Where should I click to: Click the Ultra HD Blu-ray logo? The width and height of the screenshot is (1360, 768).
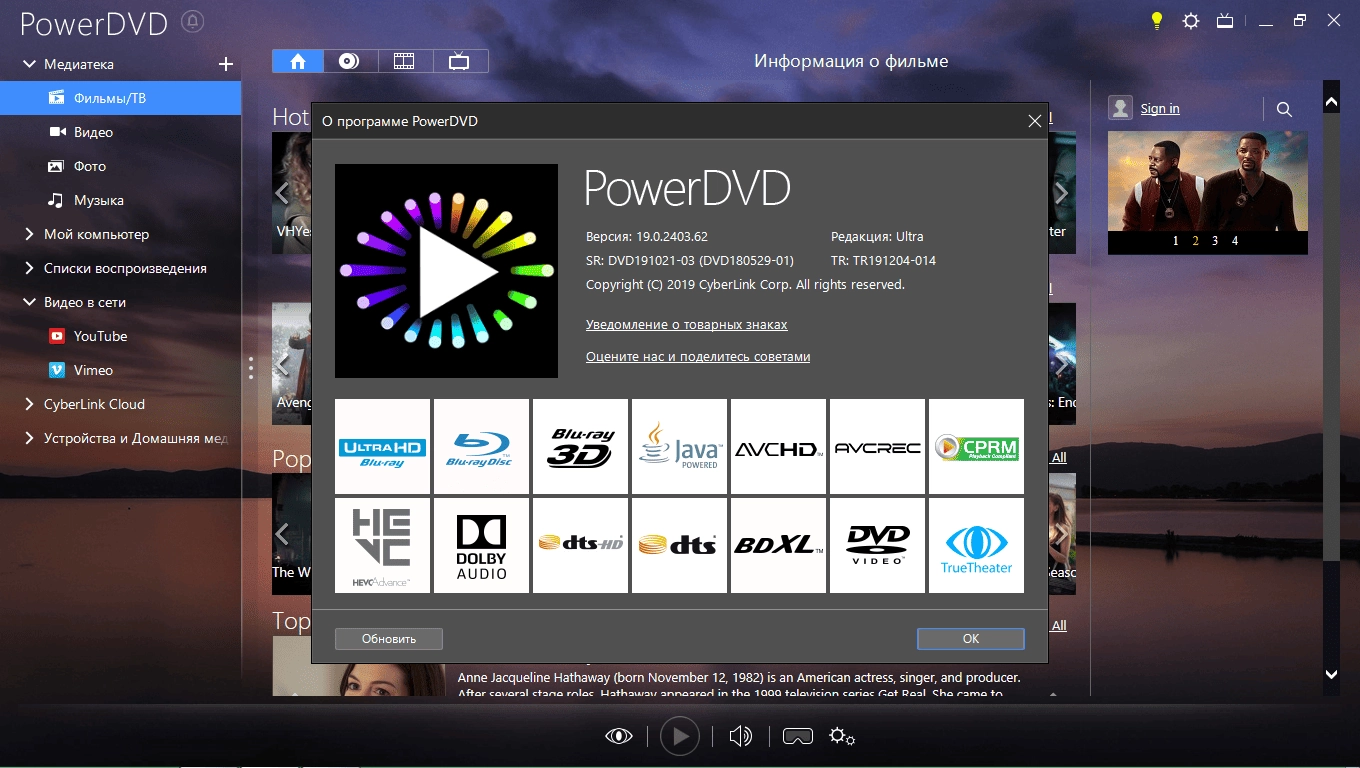click(x=382, y=446)
